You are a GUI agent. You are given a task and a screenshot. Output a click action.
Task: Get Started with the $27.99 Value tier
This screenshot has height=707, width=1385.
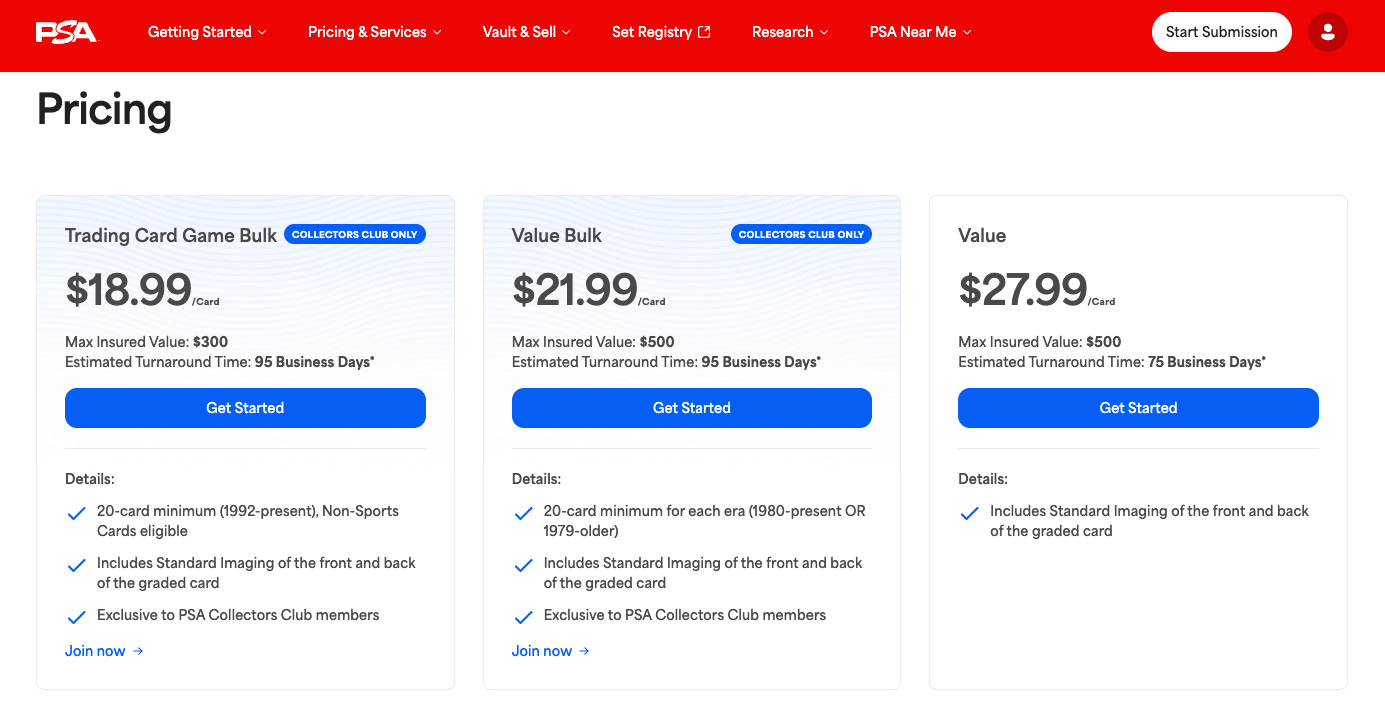point(1138,408)
